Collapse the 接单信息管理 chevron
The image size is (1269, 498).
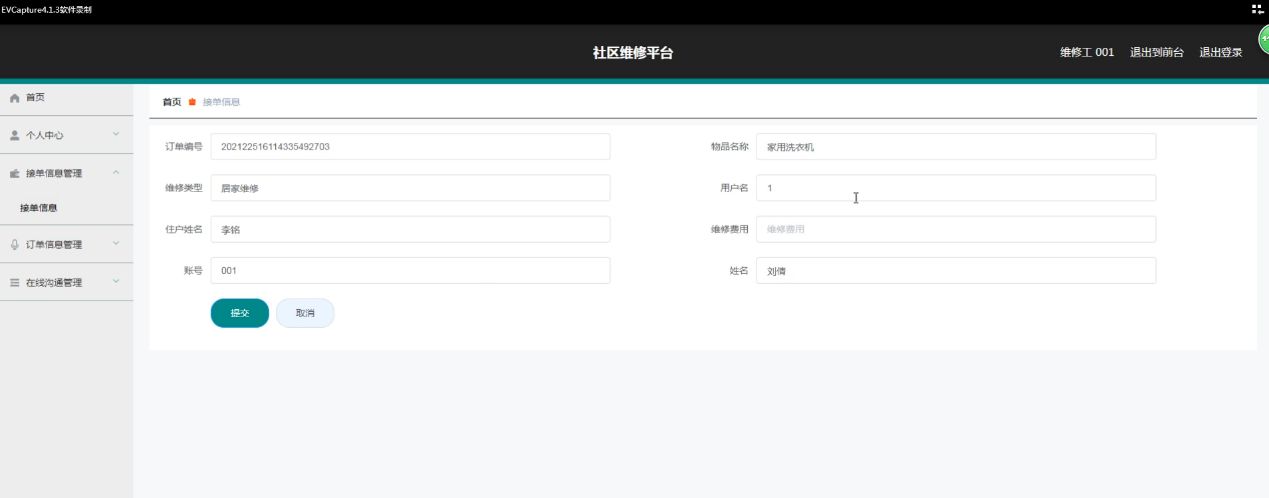coord(116,173)
